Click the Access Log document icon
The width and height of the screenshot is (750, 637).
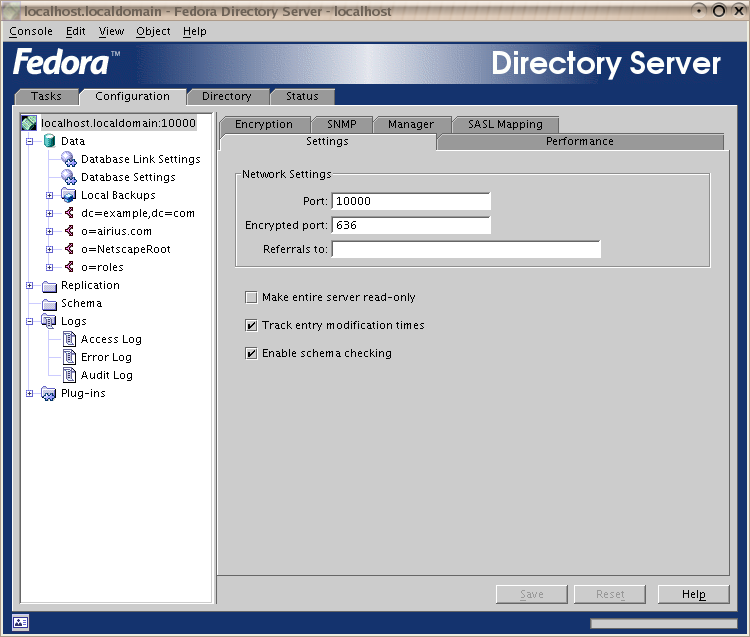(x=69, y=339)
